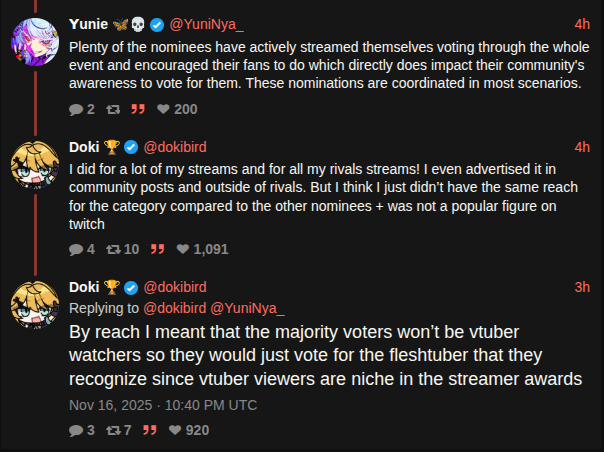Image resolution: width=604 pixels, height=452 pixels.
Task: Click quote icon on Doki's bottom tweet
Action: 149,430
